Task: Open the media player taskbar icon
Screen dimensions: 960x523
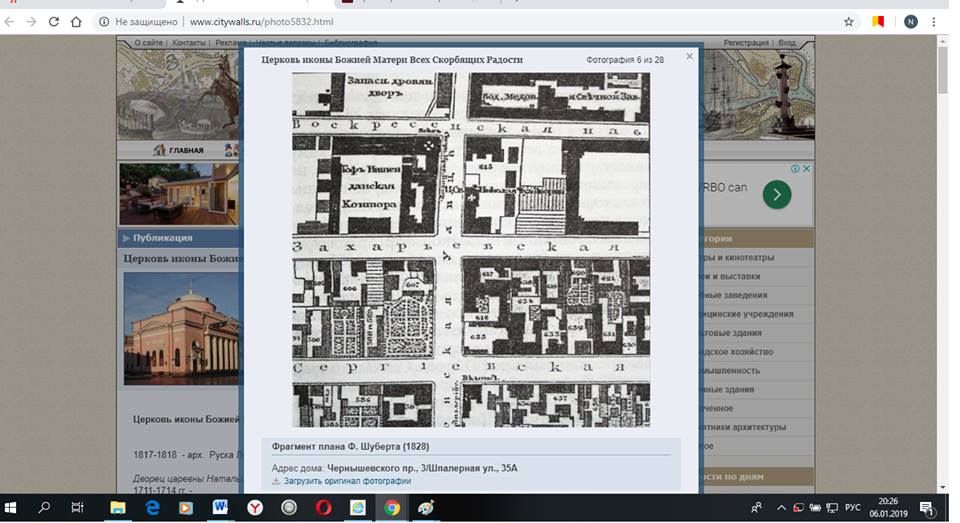Action: click(x=186, y=508)
